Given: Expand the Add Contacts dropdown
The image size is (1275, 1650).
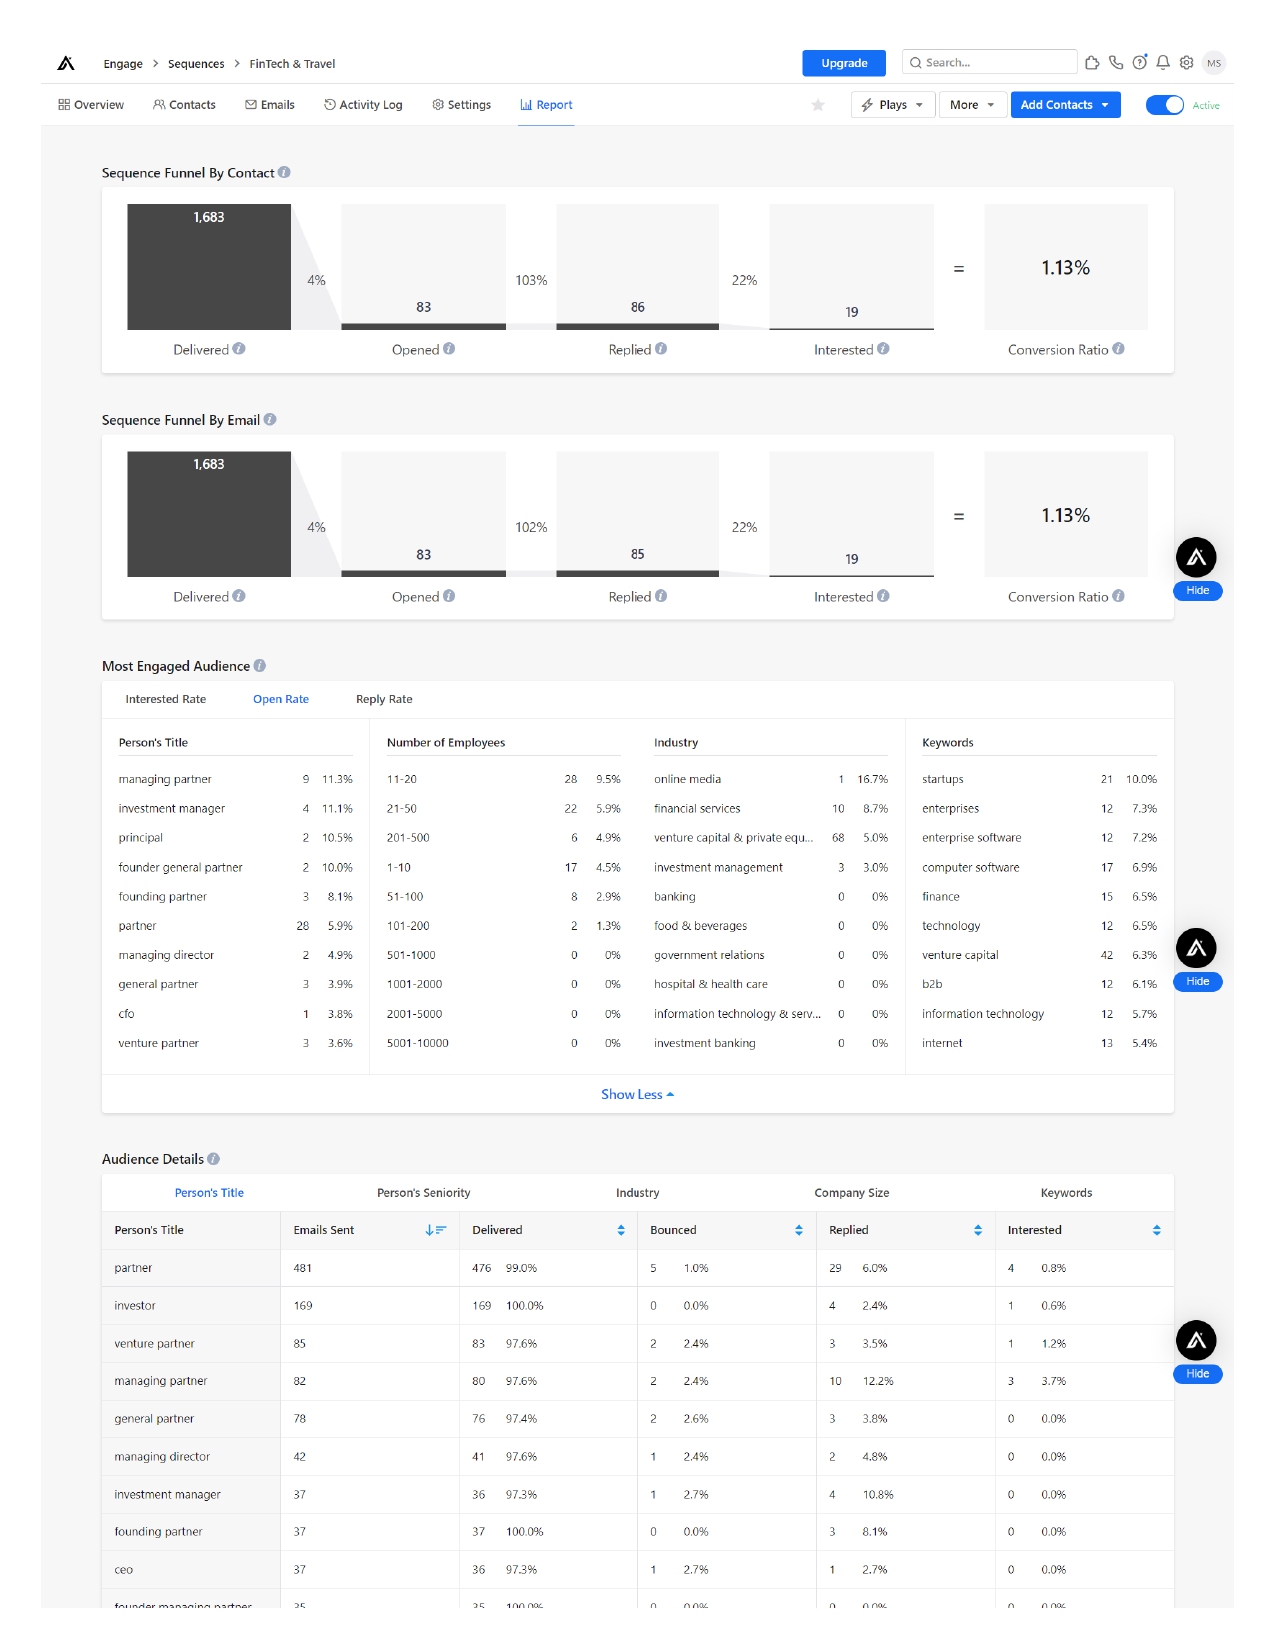Looking at the screenshot, I should point(1064,105).
